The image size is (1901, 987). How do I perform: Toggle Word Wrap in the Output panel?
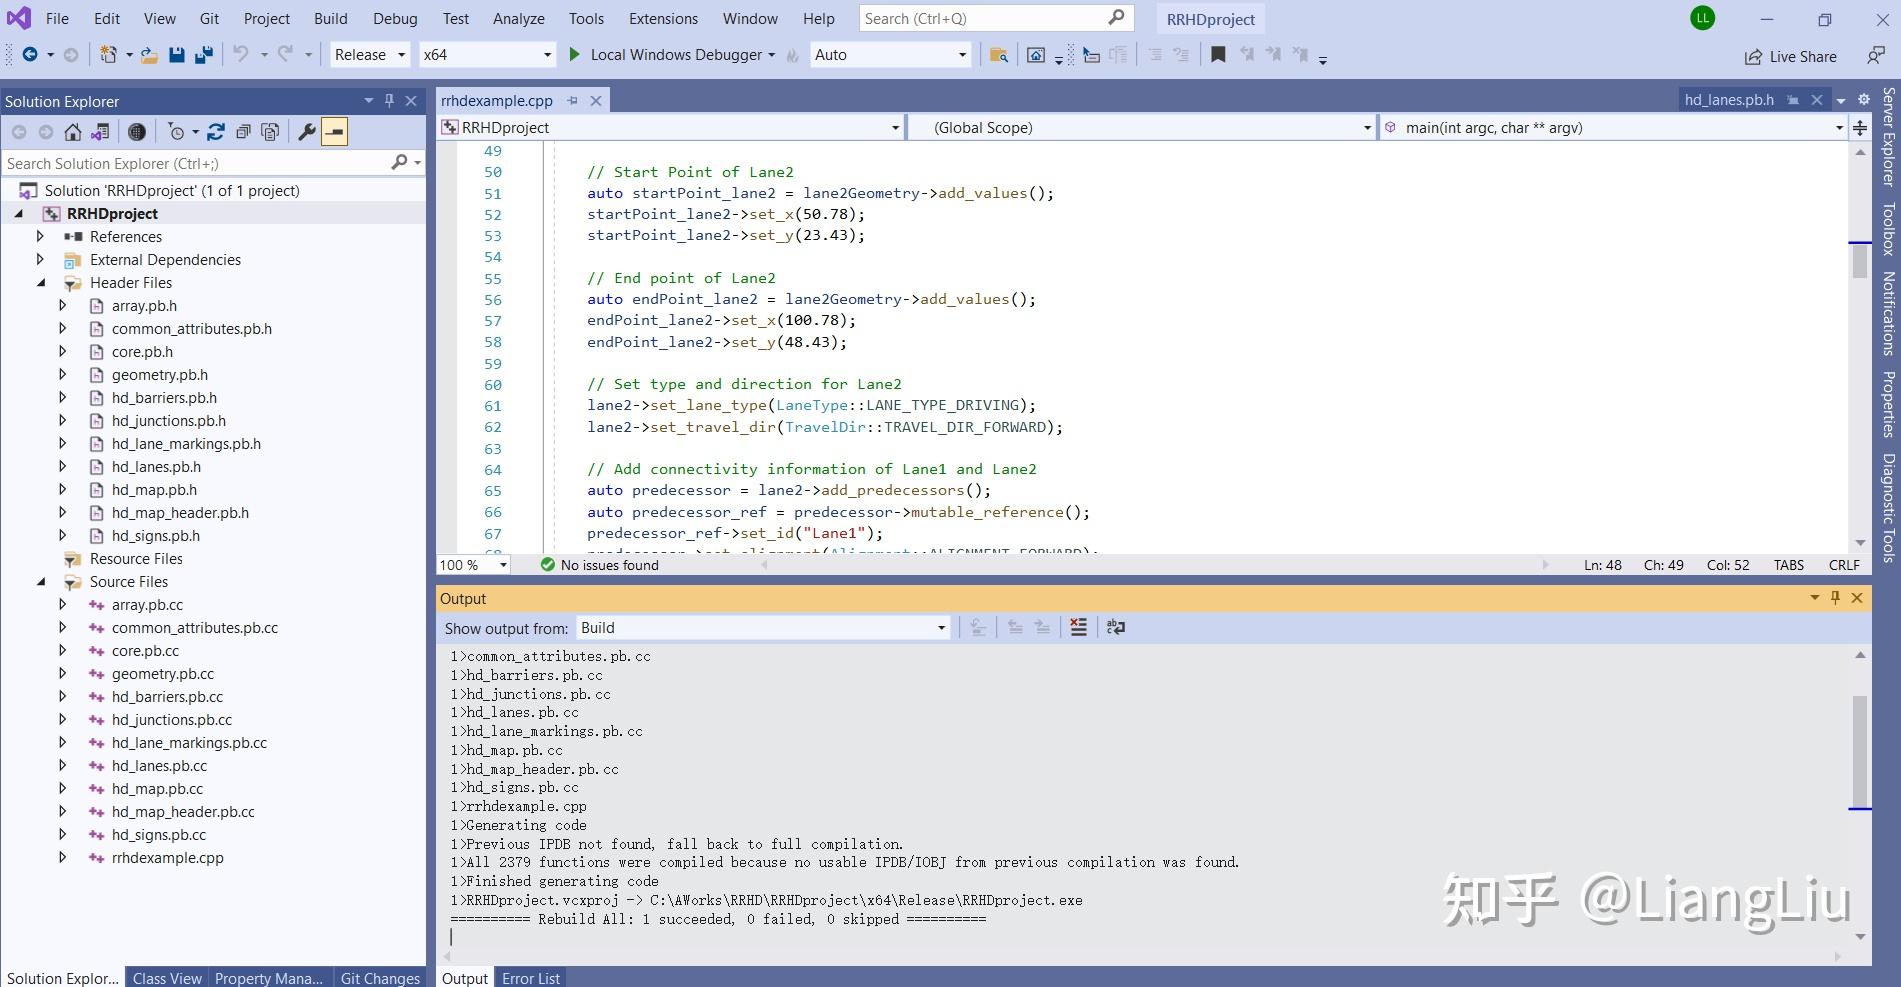(x=1116, y=627)
